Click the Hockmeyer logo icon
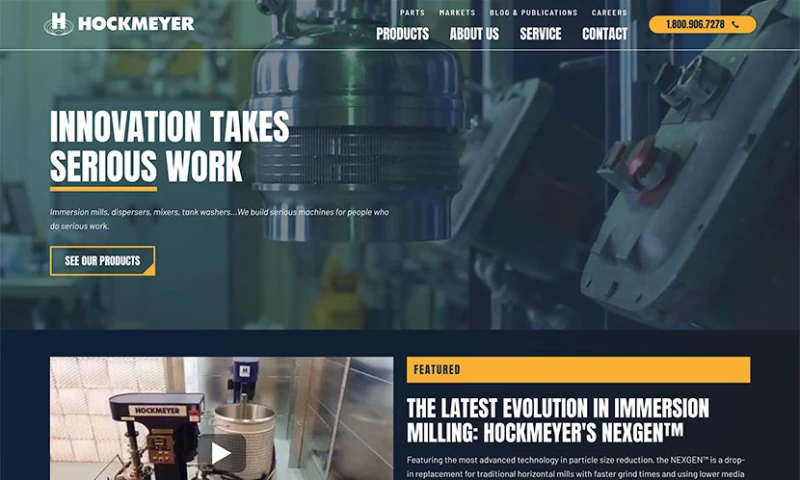Image resolution: width=800 pixels, height=480 pixels. tap(59, 24)
